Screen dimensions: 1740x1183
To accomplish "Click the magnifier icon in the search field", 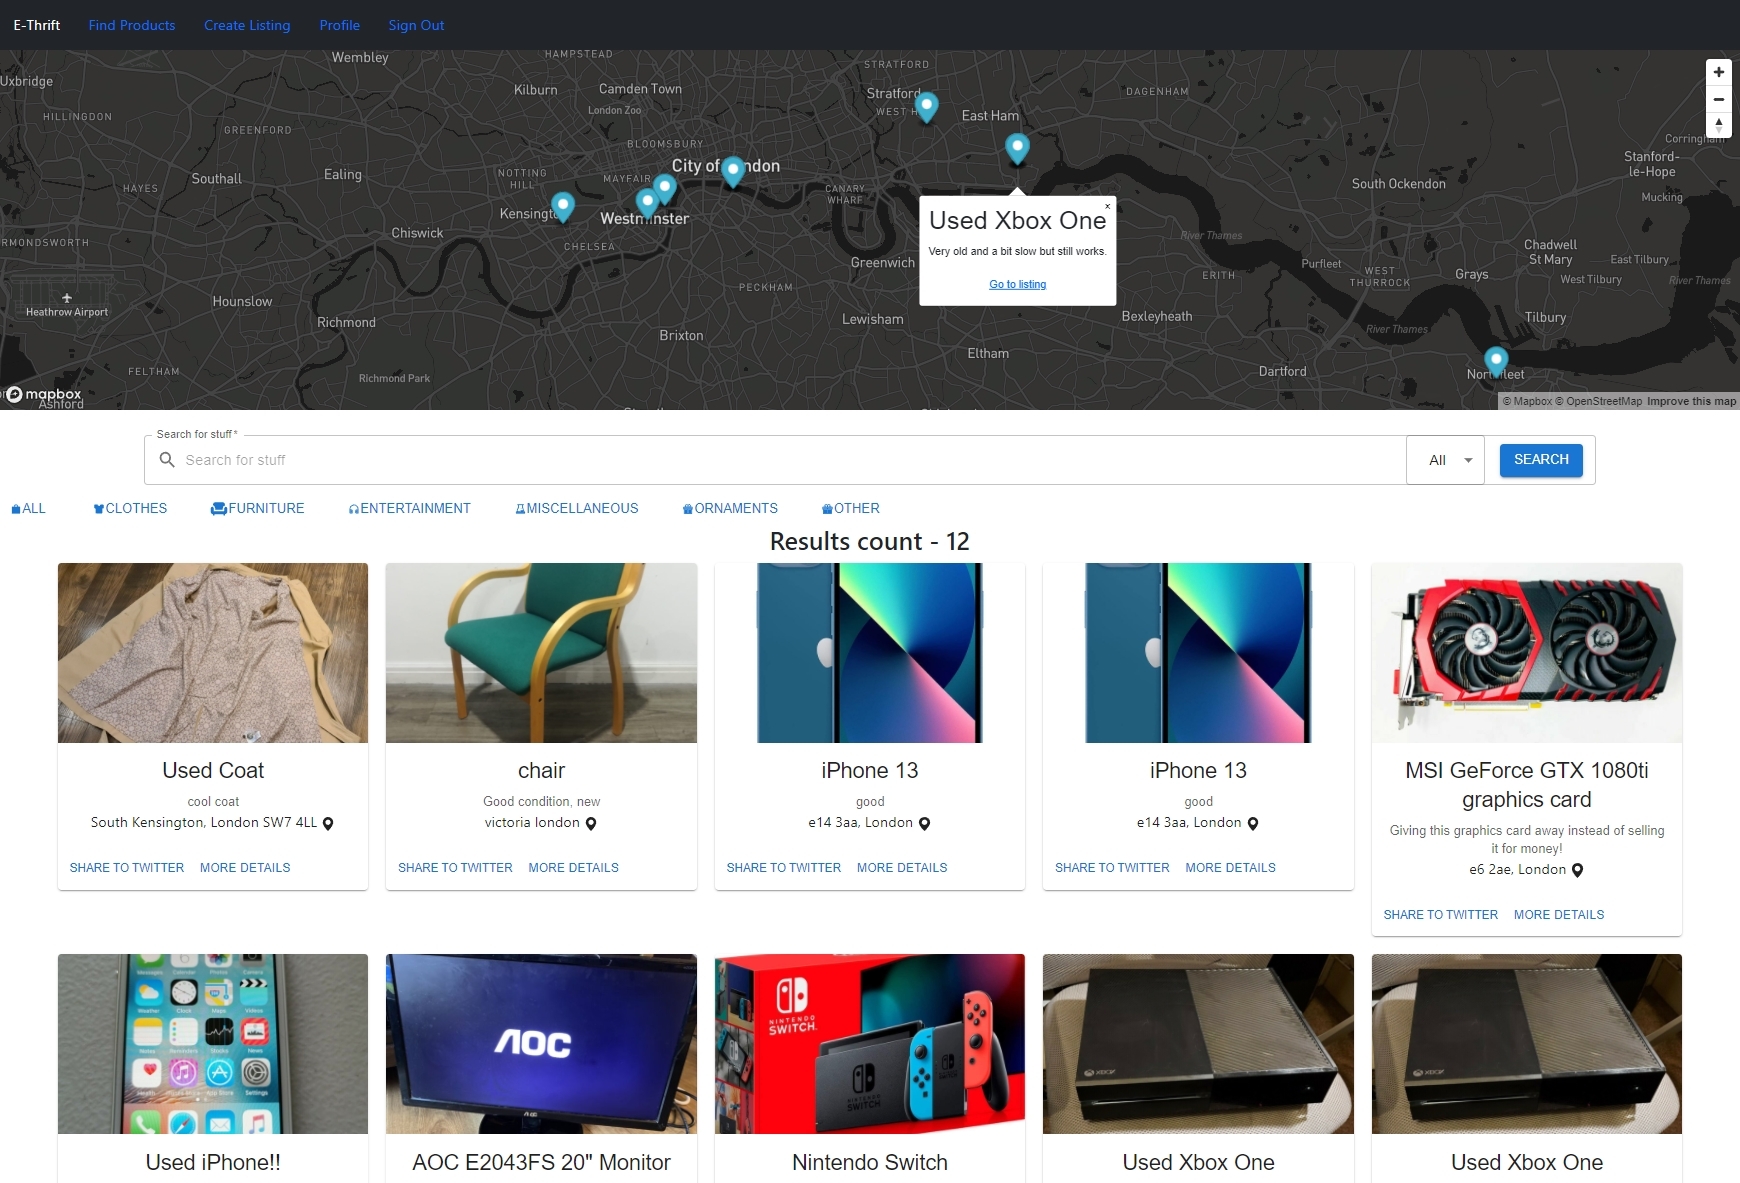I will click(x=167, y=460).
